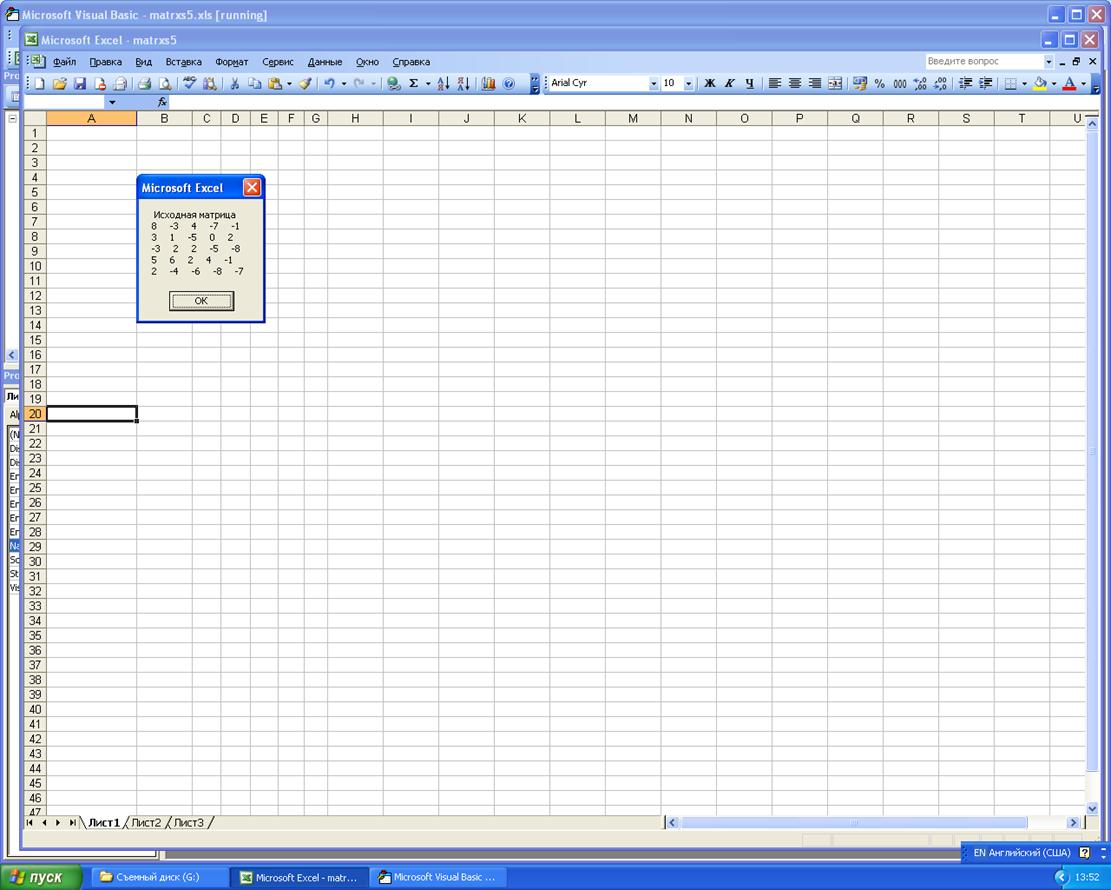Select row header 25

pos(35,488)
